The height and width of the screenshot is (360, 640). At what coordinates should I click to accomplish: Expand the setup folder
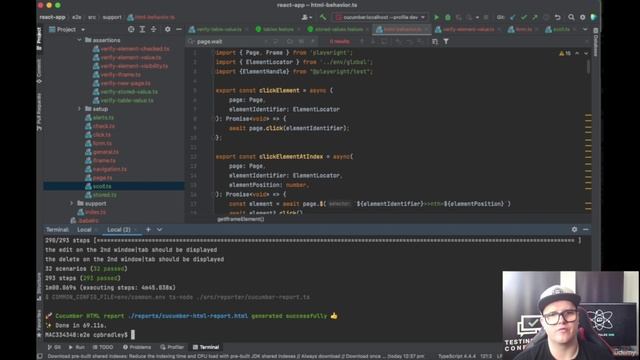tap(79, 109)
